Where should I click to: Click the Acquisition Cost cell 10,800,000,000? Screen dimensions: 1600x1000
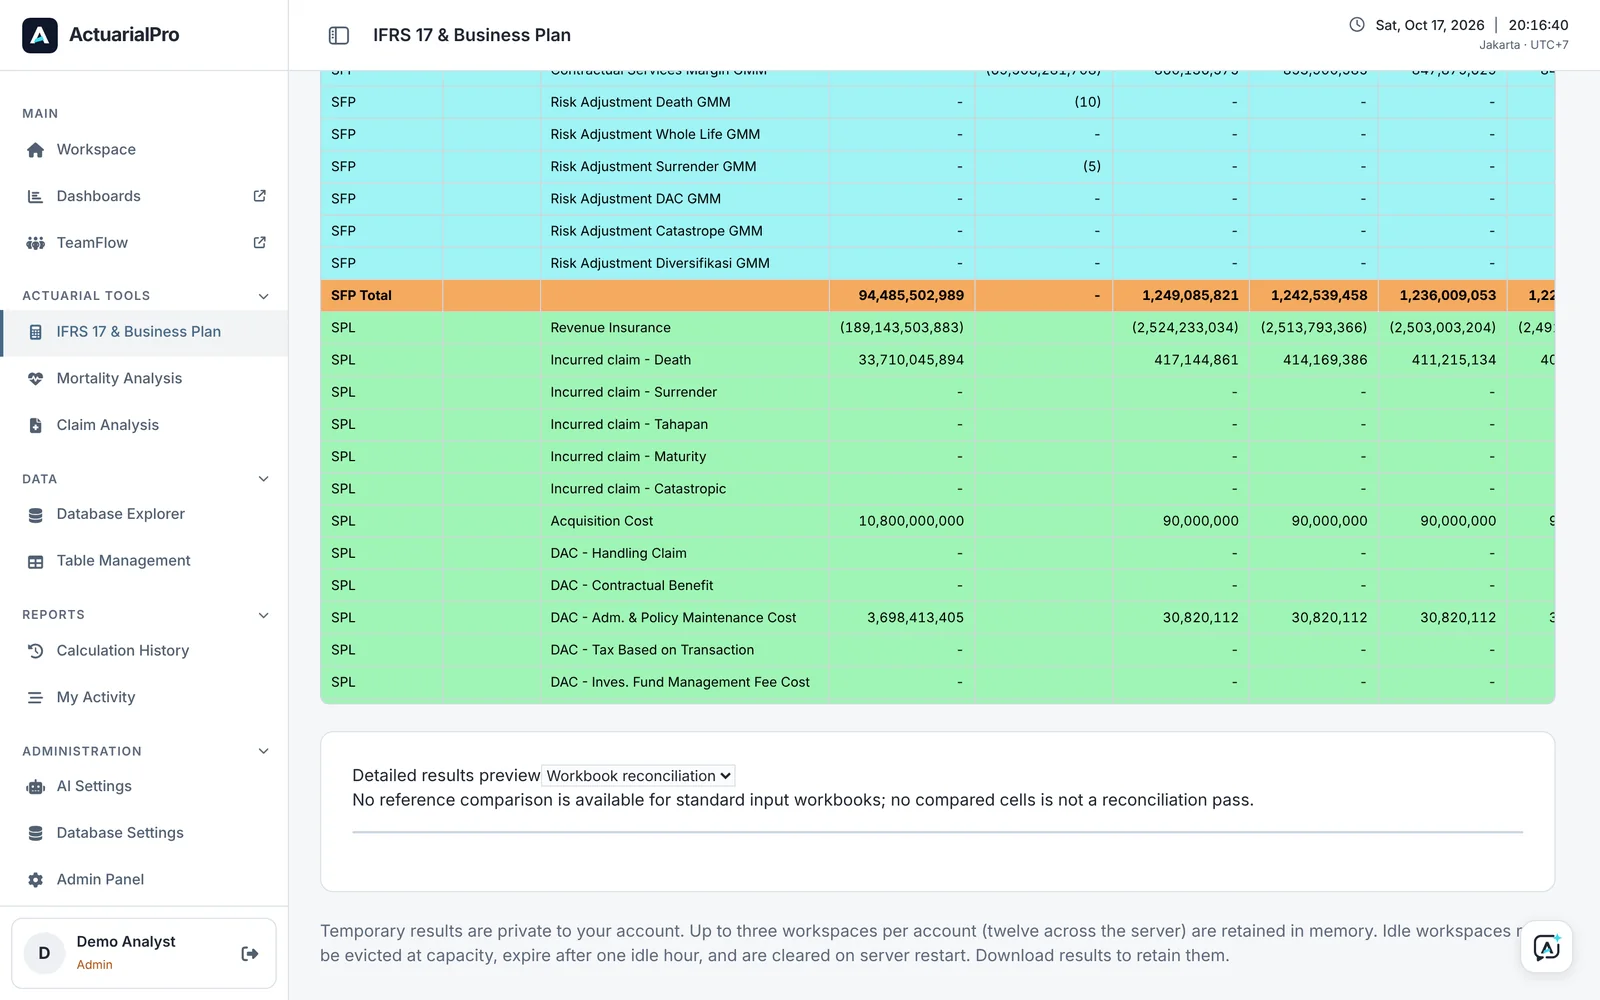[x=911, y=521]
